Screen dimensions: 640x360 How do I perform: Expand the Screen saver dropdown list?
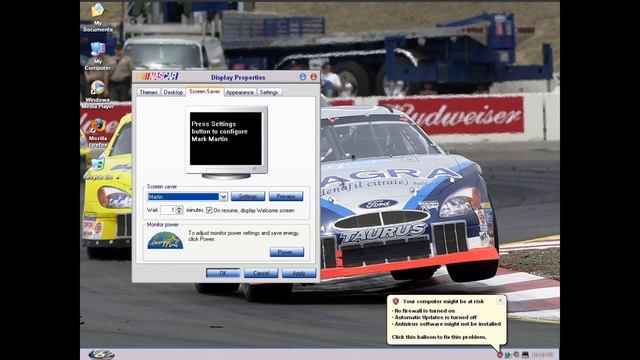[x=224, y=197]
